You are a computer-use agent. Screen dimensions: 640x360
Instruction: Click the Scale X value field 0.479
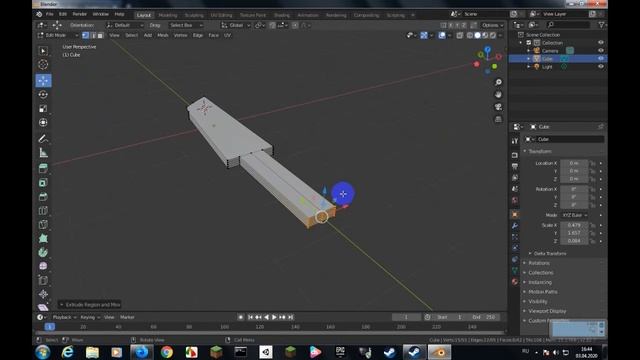point(574,225)
